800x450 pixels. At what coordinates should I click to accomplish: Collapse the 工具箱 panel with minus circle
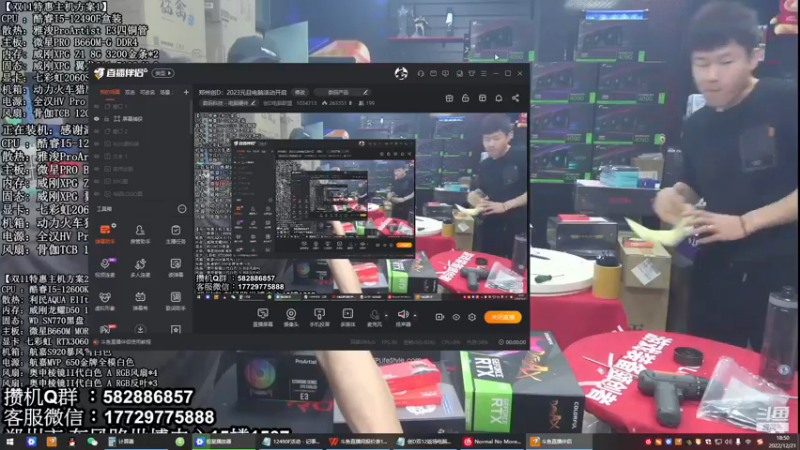coord(182,209)
